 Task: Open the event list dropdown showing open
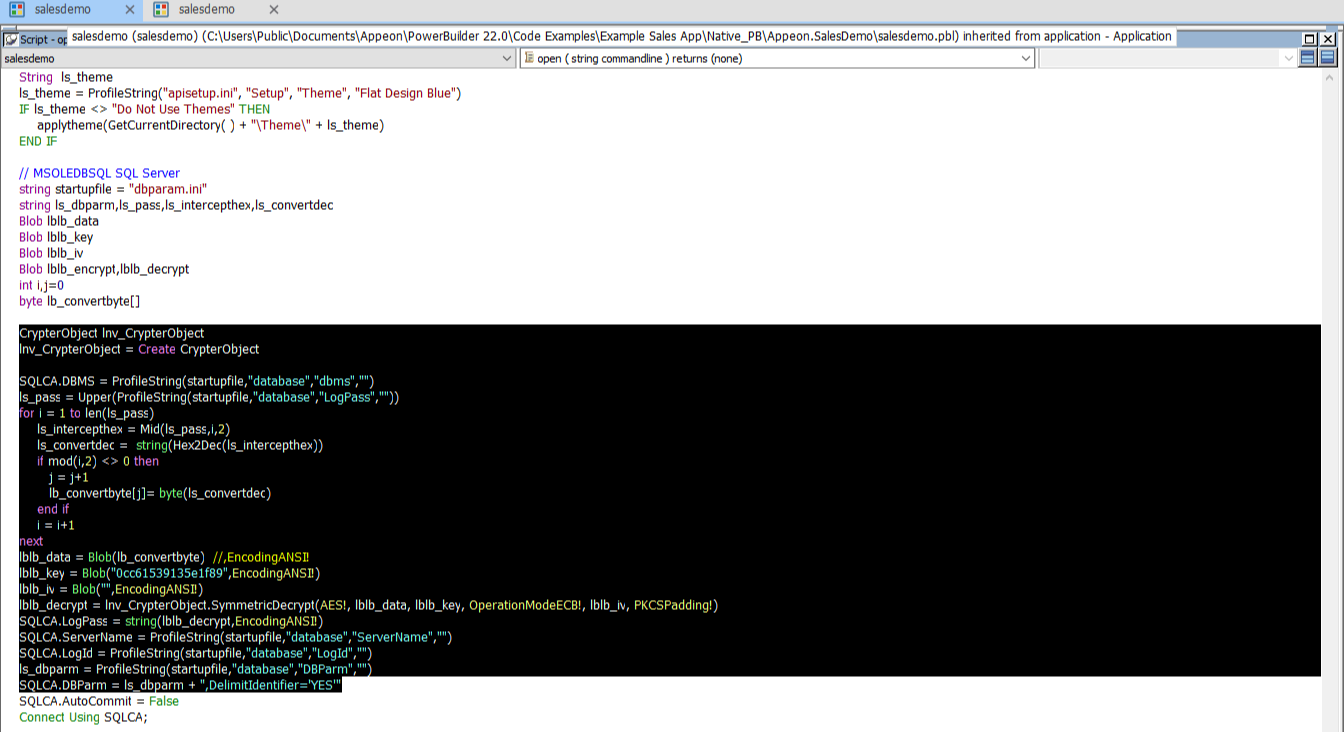[x=1026, y=58]
